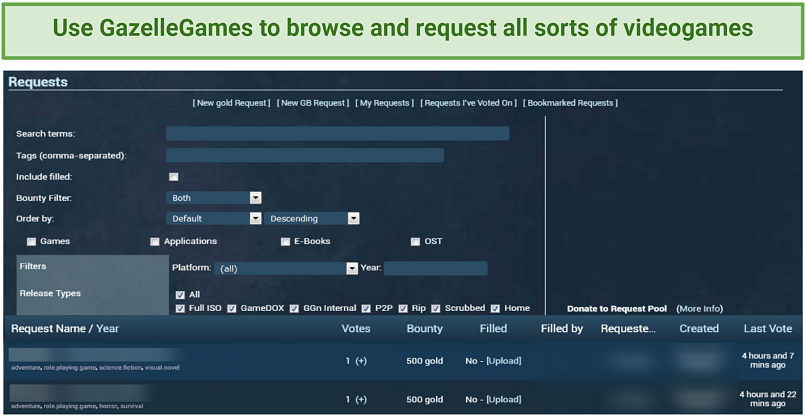This screenshot has width=806, height=416.
Task: Open the New GB Request link
Action: click(313, 103)
